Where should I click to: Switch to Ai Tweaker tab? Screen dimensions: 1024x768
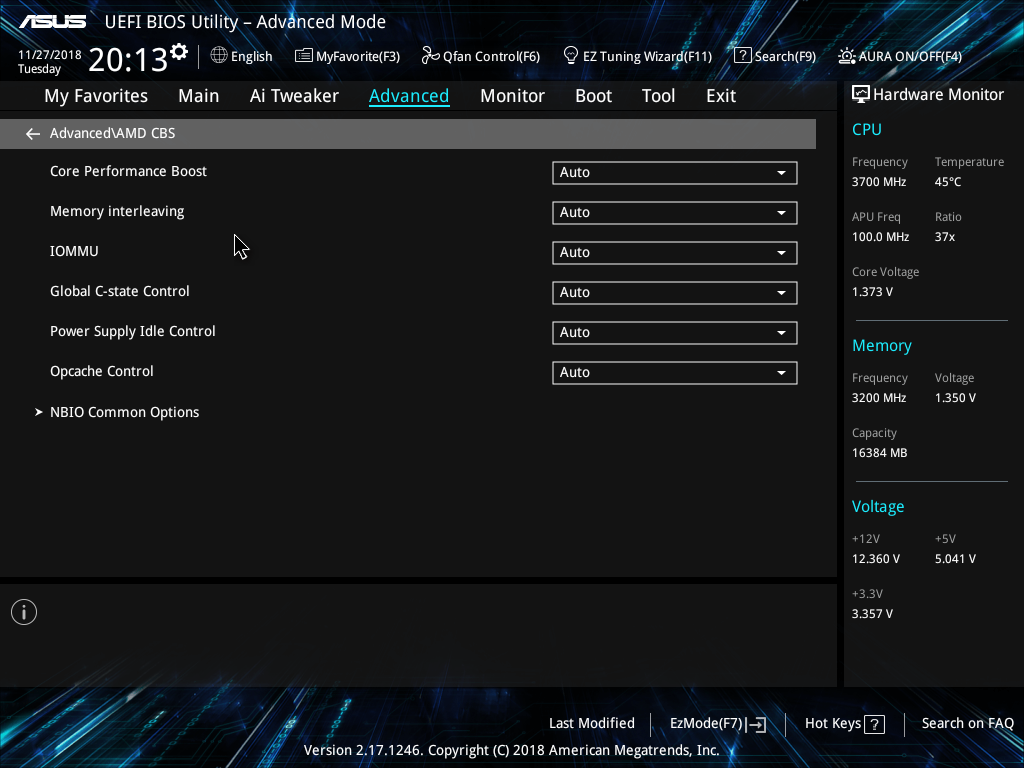[x=294, y=96]
